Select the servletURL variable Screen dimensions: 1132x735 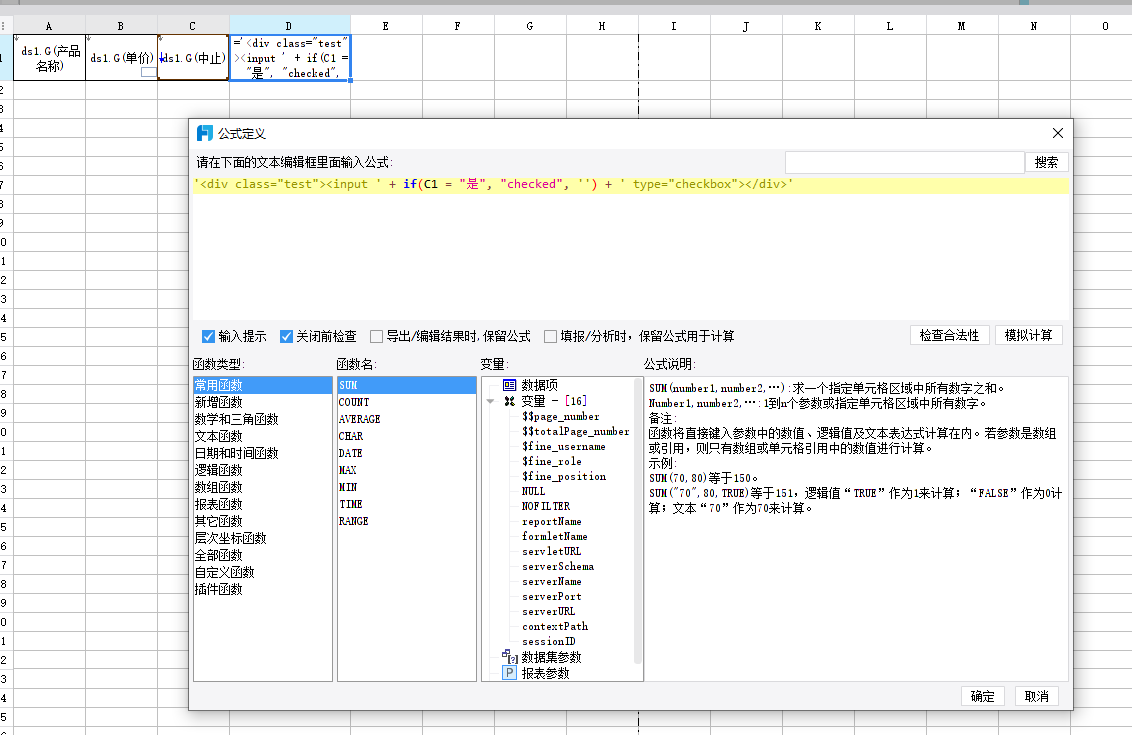click(x=552, y=552)
